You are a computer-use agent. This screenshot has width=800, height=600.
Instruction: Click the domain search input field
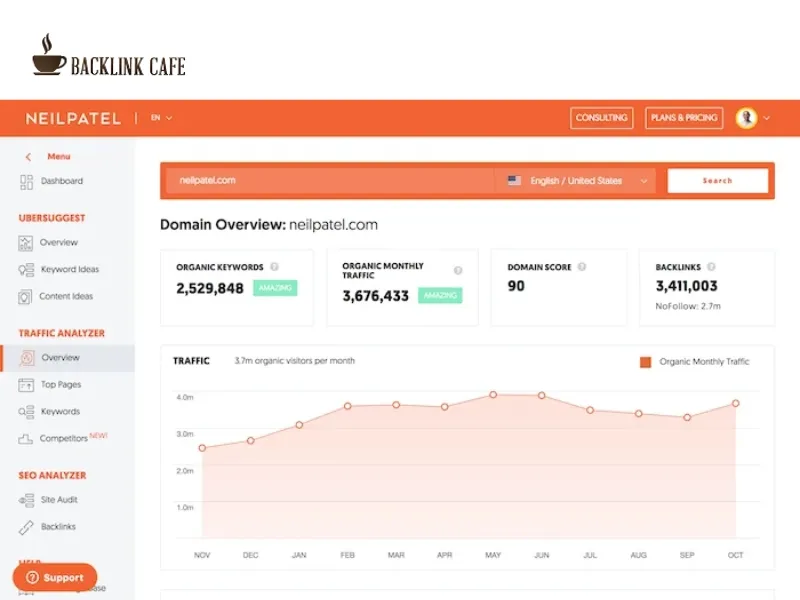point(330,181)
